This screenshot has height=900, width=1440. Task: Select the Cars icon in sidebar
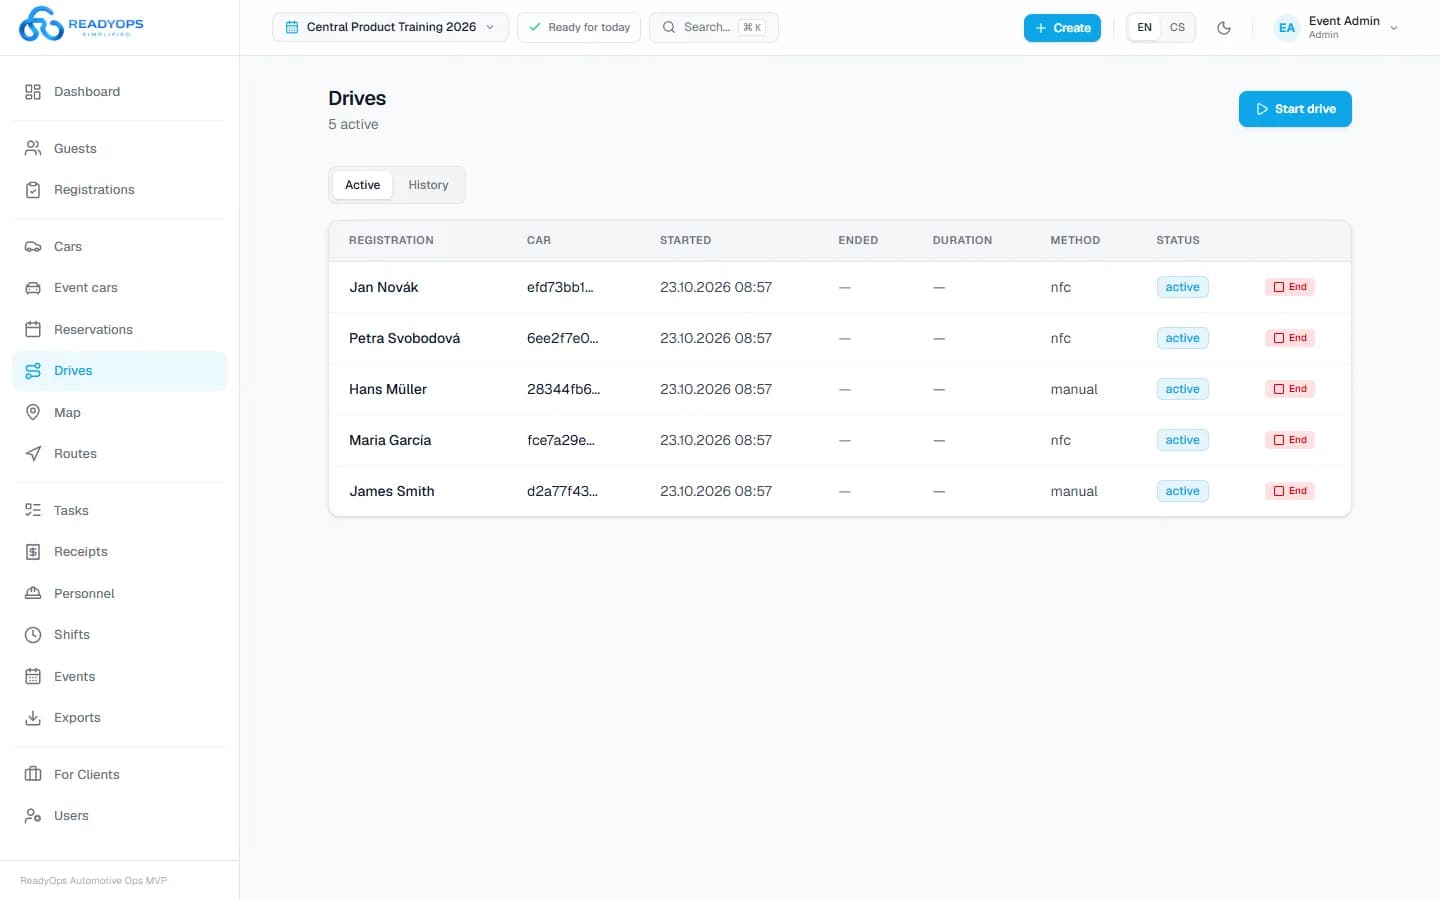pos(33,247)
